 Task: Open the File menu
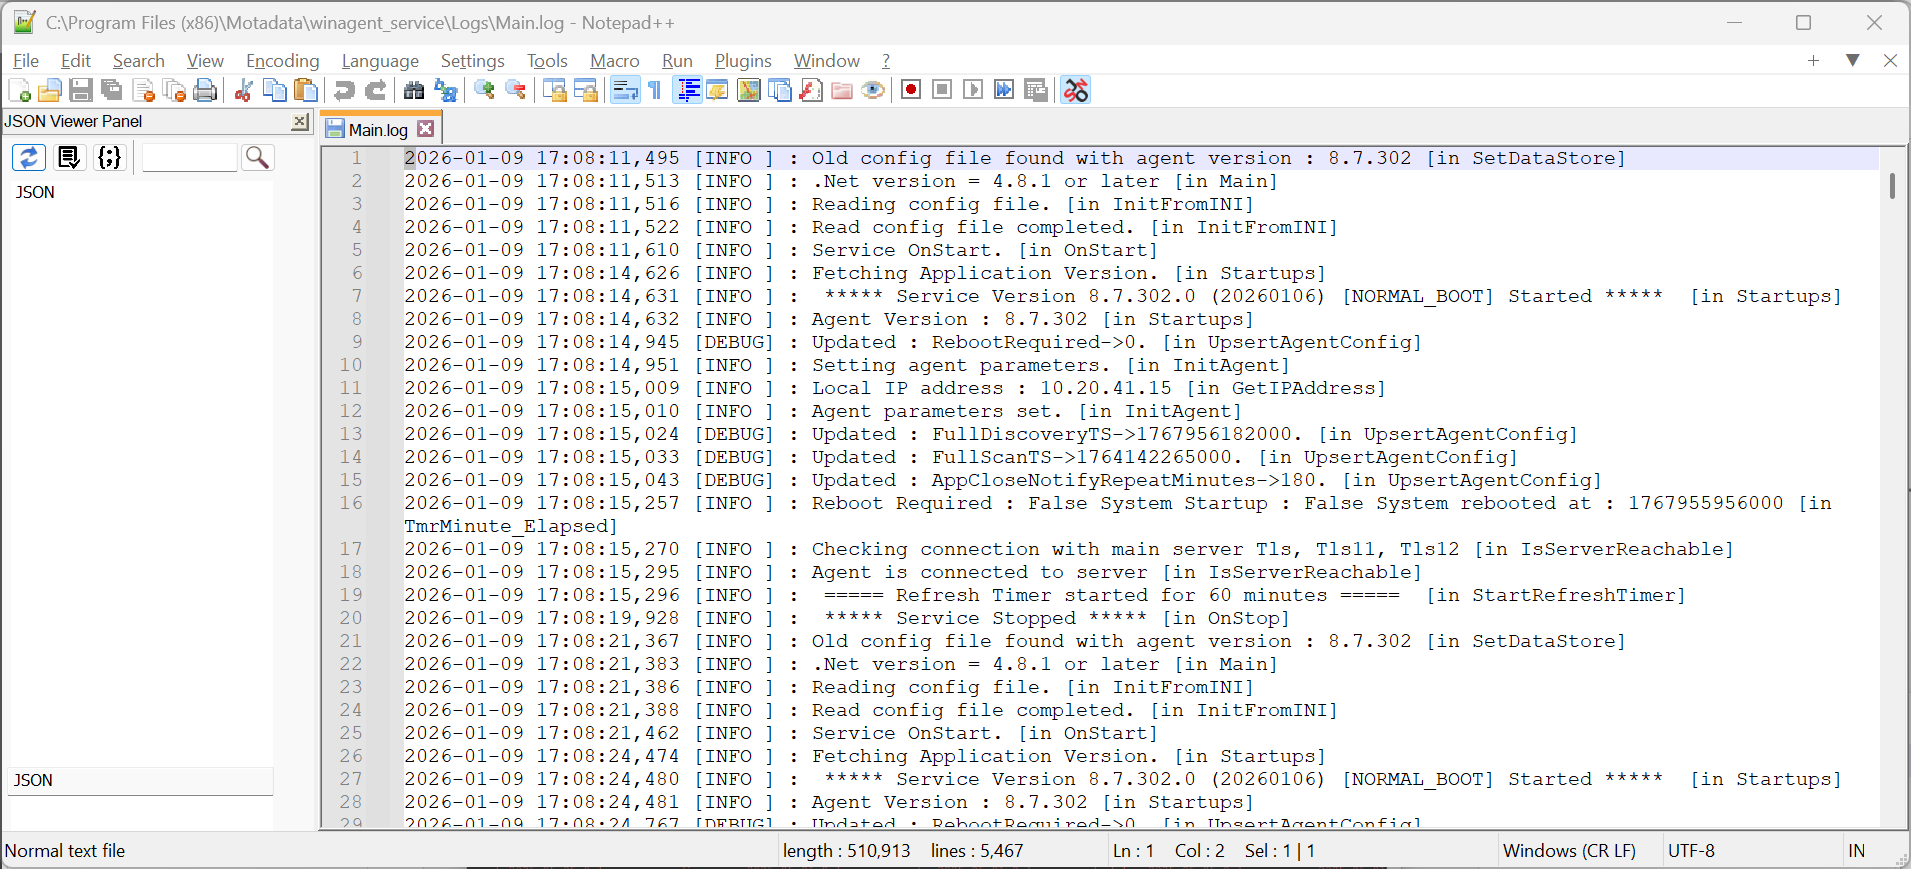point(26,61)
